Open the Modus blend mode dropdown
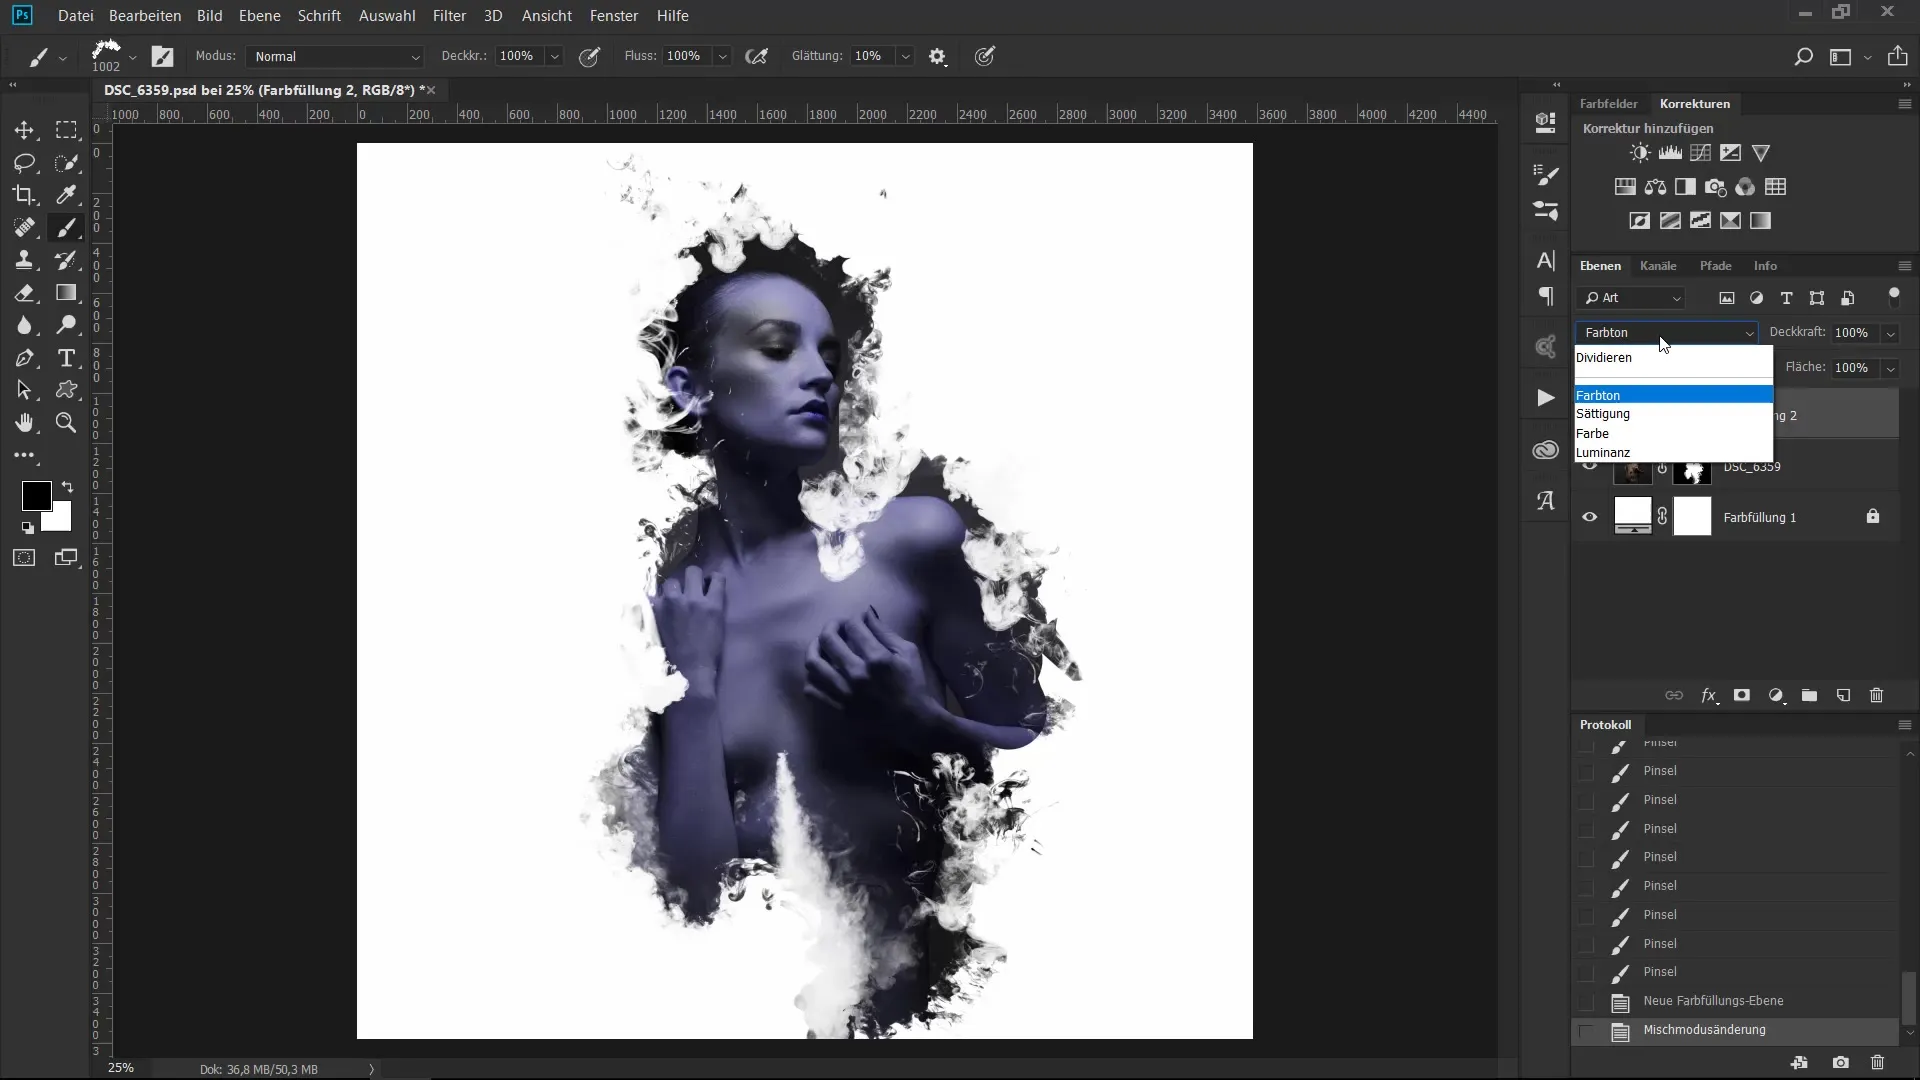This screenshot has height=1080, width=1920. [x=335, y=57]
